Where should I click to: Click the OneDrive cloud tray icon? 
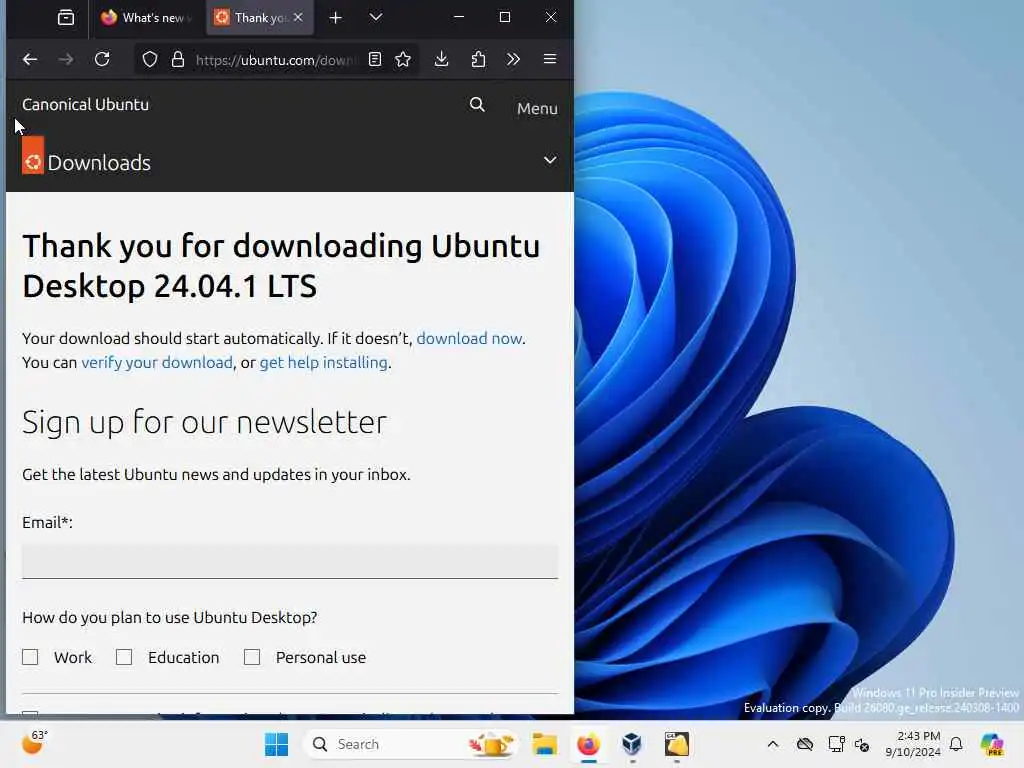[x=805, y=744]
